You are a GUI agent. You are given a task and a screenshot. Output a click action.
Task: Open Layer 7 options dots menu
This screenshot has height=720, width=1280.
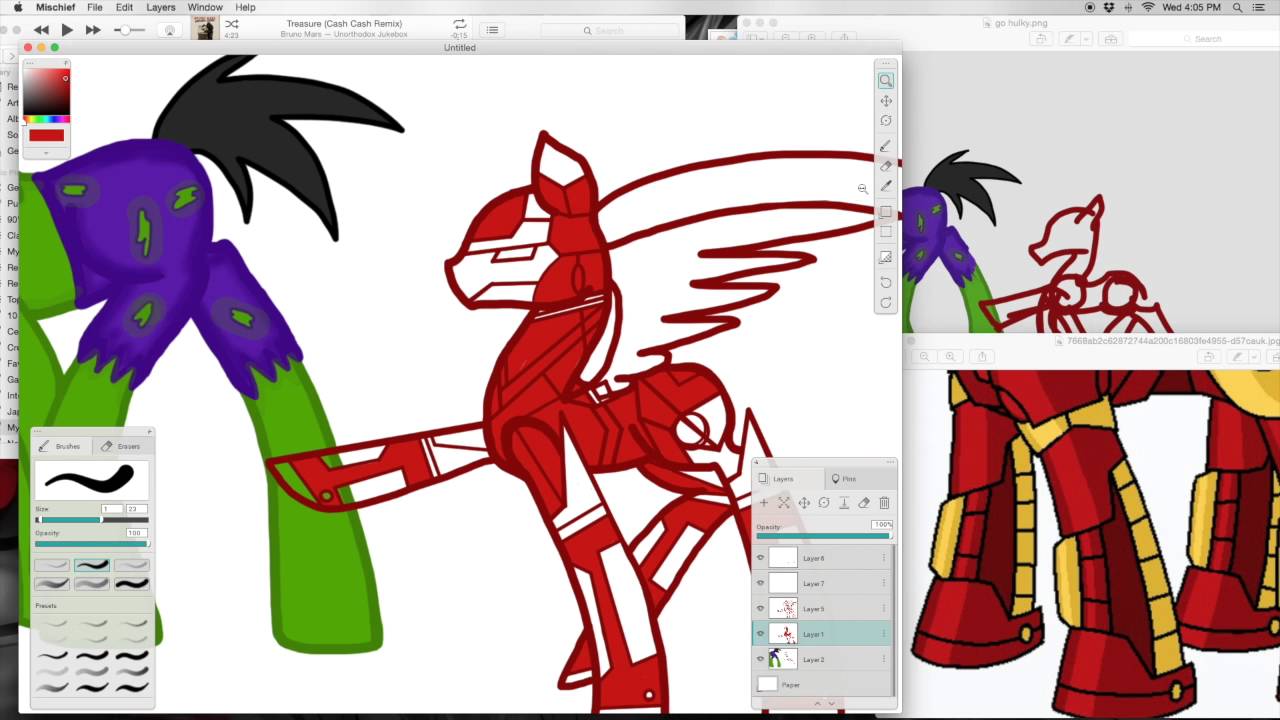[x=883, y=583]
